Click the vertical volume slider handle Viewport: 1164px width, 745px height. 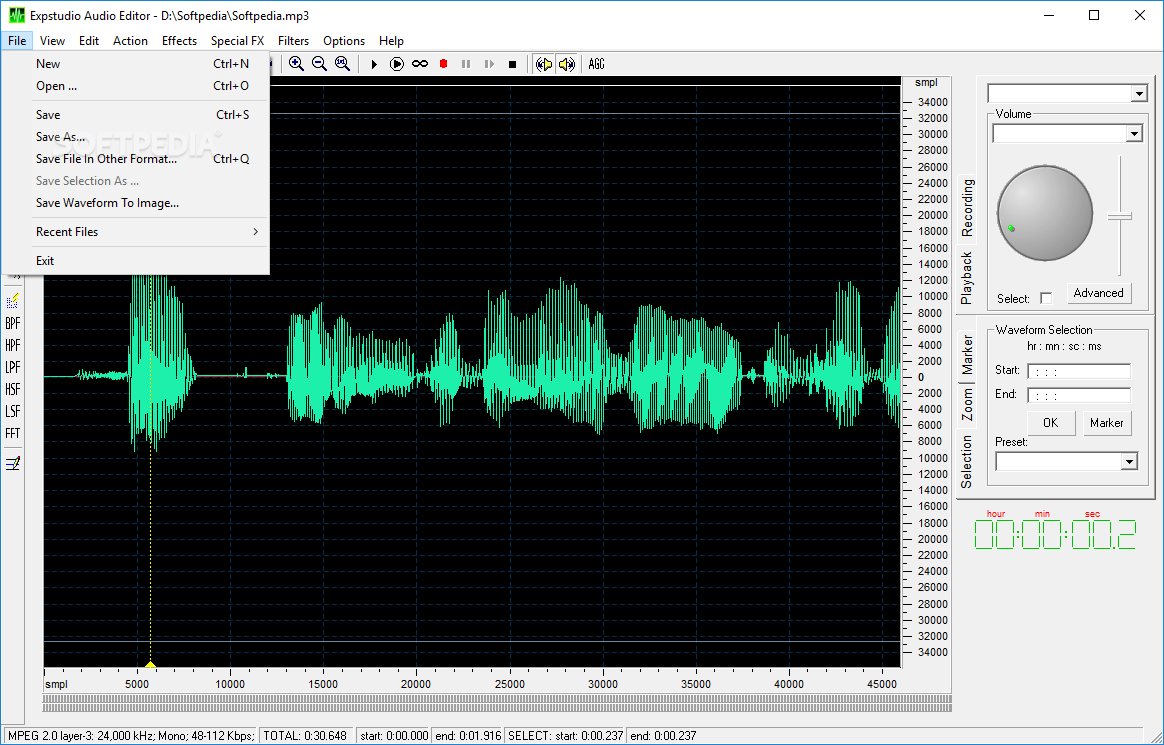click(x=1119, y=216)
